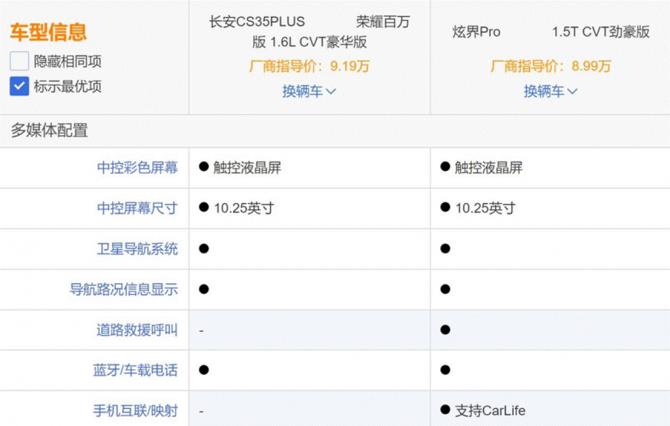Click the 炫界Pro model name
This screenshot has height=426, width=670.
[476, 32]
